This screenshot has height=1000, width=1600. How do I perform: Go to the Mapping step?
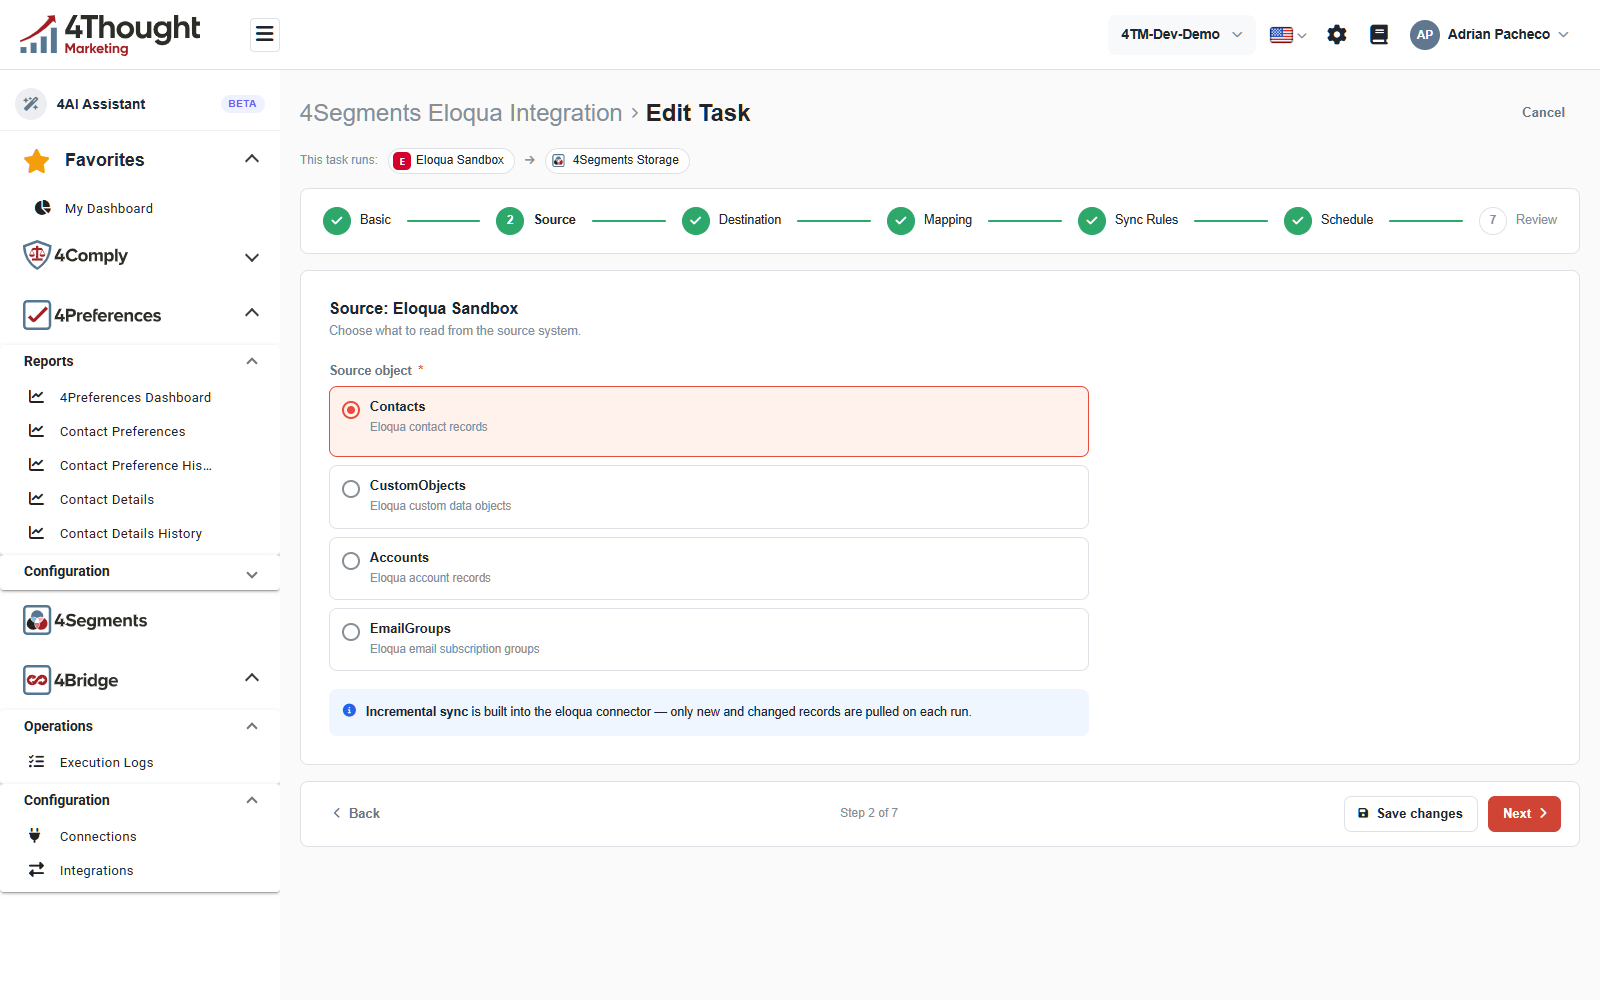[930, 221]
